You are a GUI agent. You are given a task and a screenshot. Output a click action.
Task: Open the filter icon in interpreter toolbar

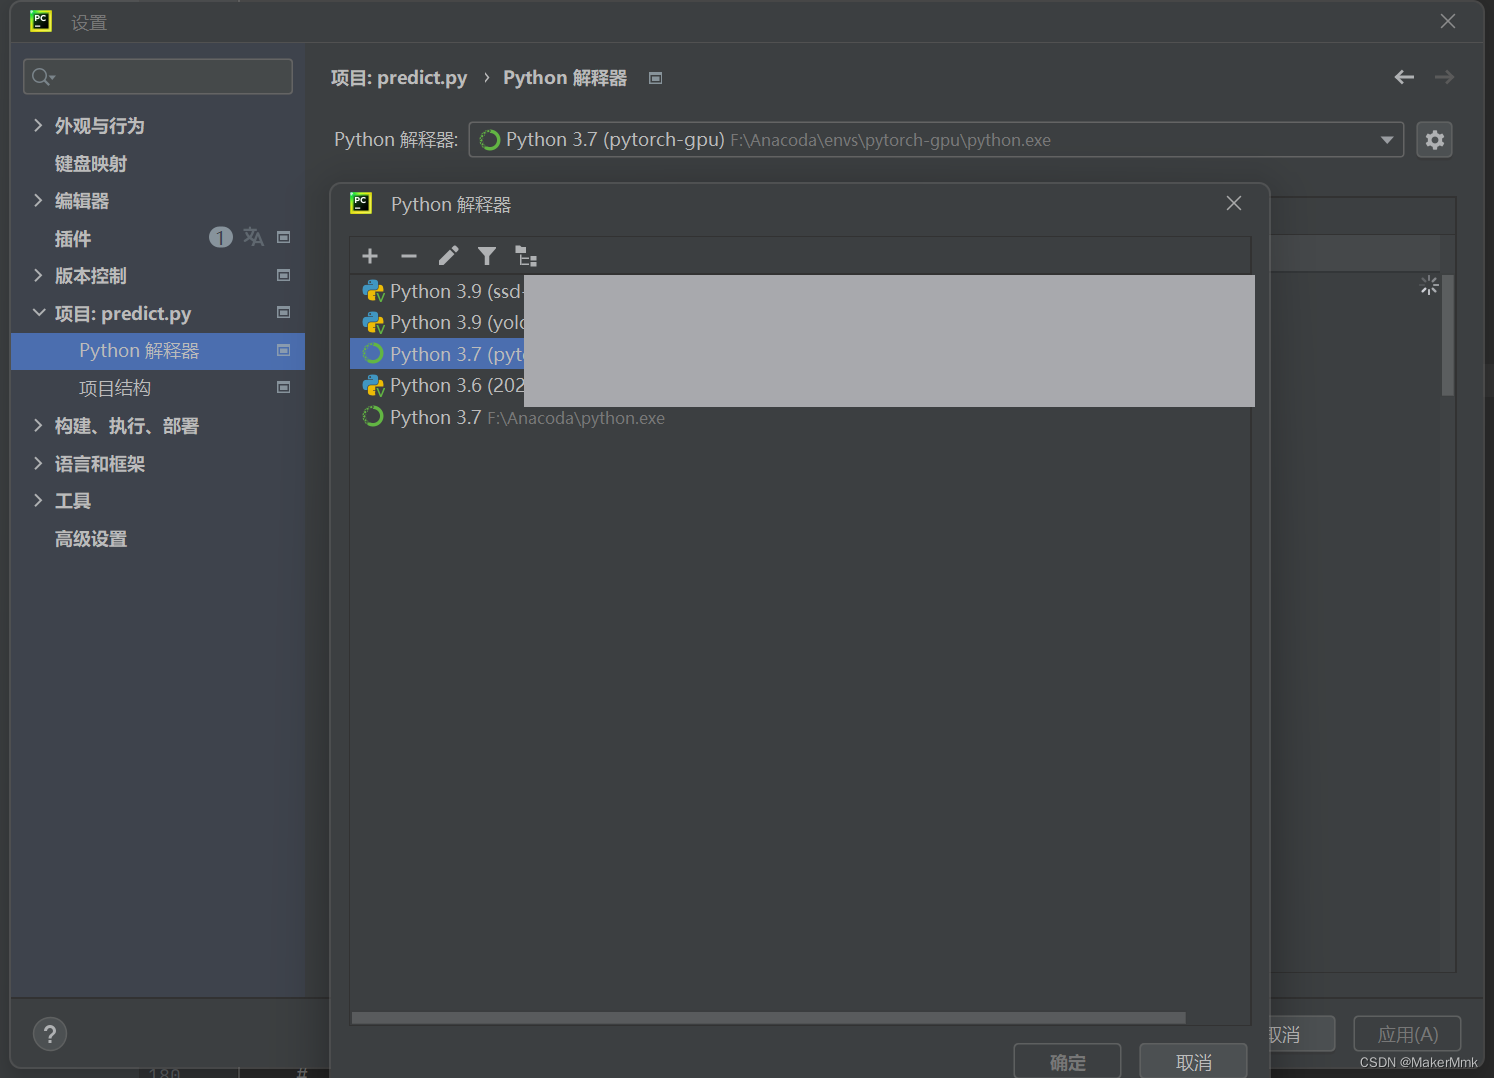[487, 257]
